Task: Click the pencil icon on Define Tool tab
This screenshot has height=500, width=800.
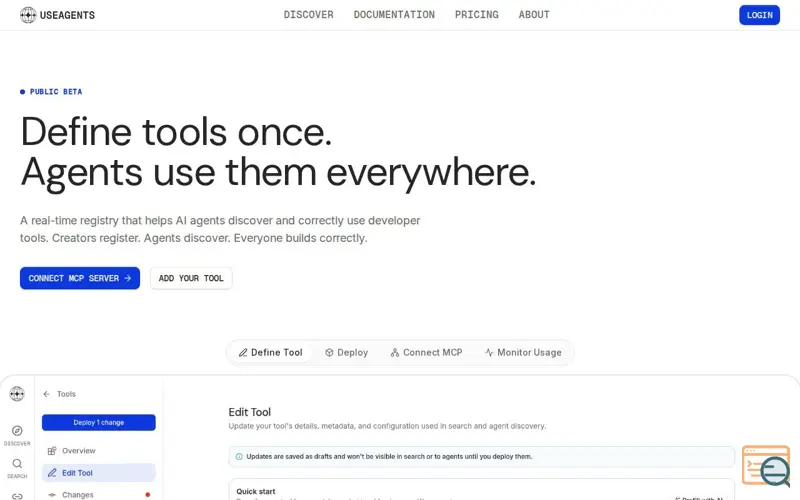Action: [243, 353]
